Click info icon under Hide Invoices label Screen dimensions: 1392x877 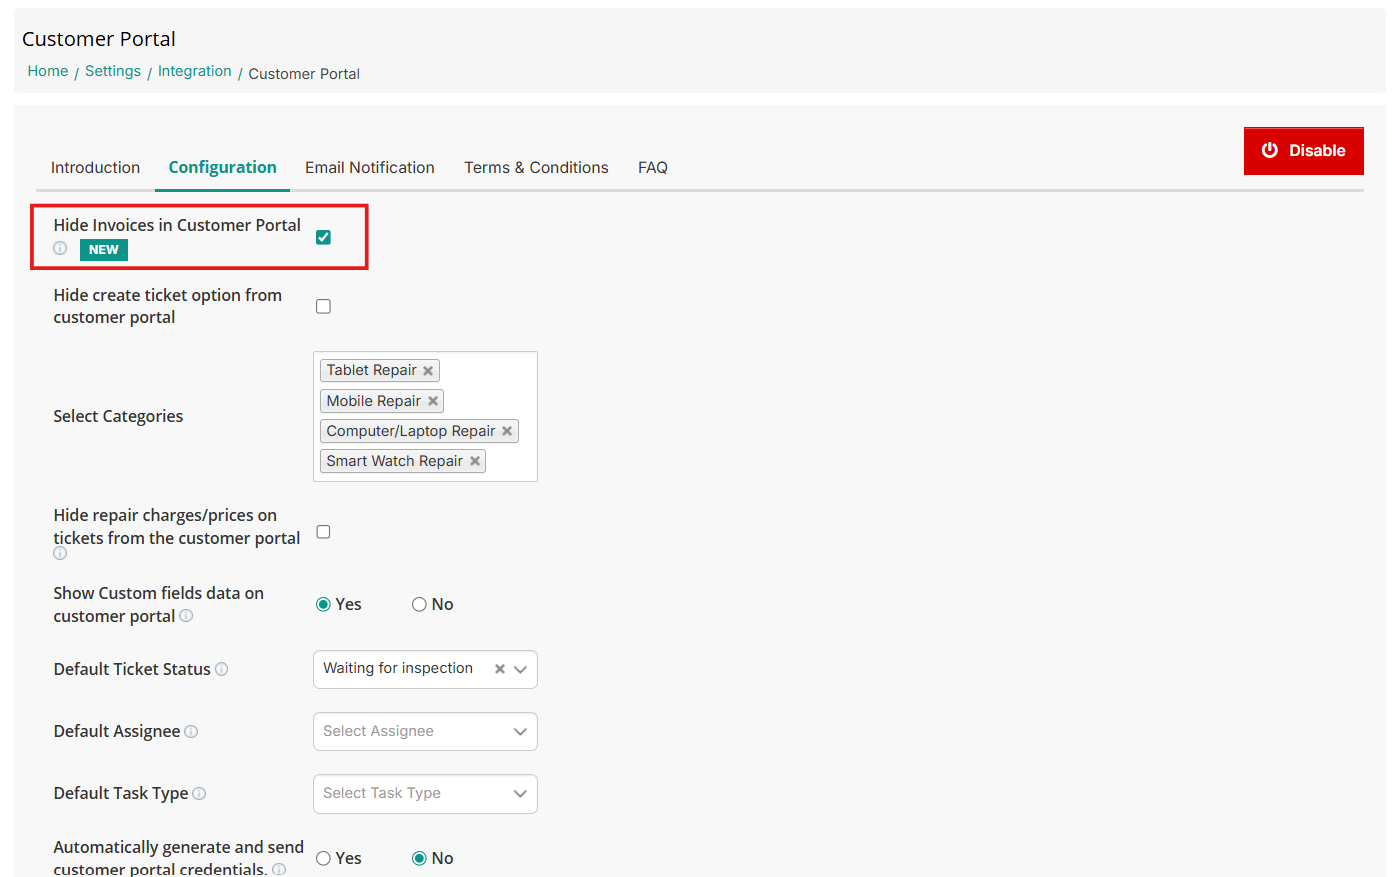[x=60, y=248]
